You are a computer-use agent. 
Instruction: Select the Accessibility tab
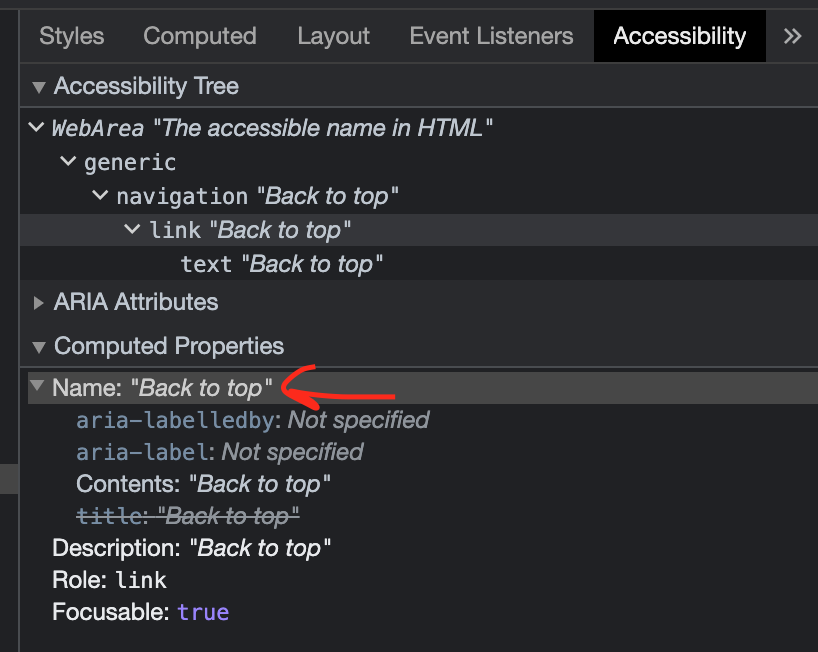tap(679, 37)
